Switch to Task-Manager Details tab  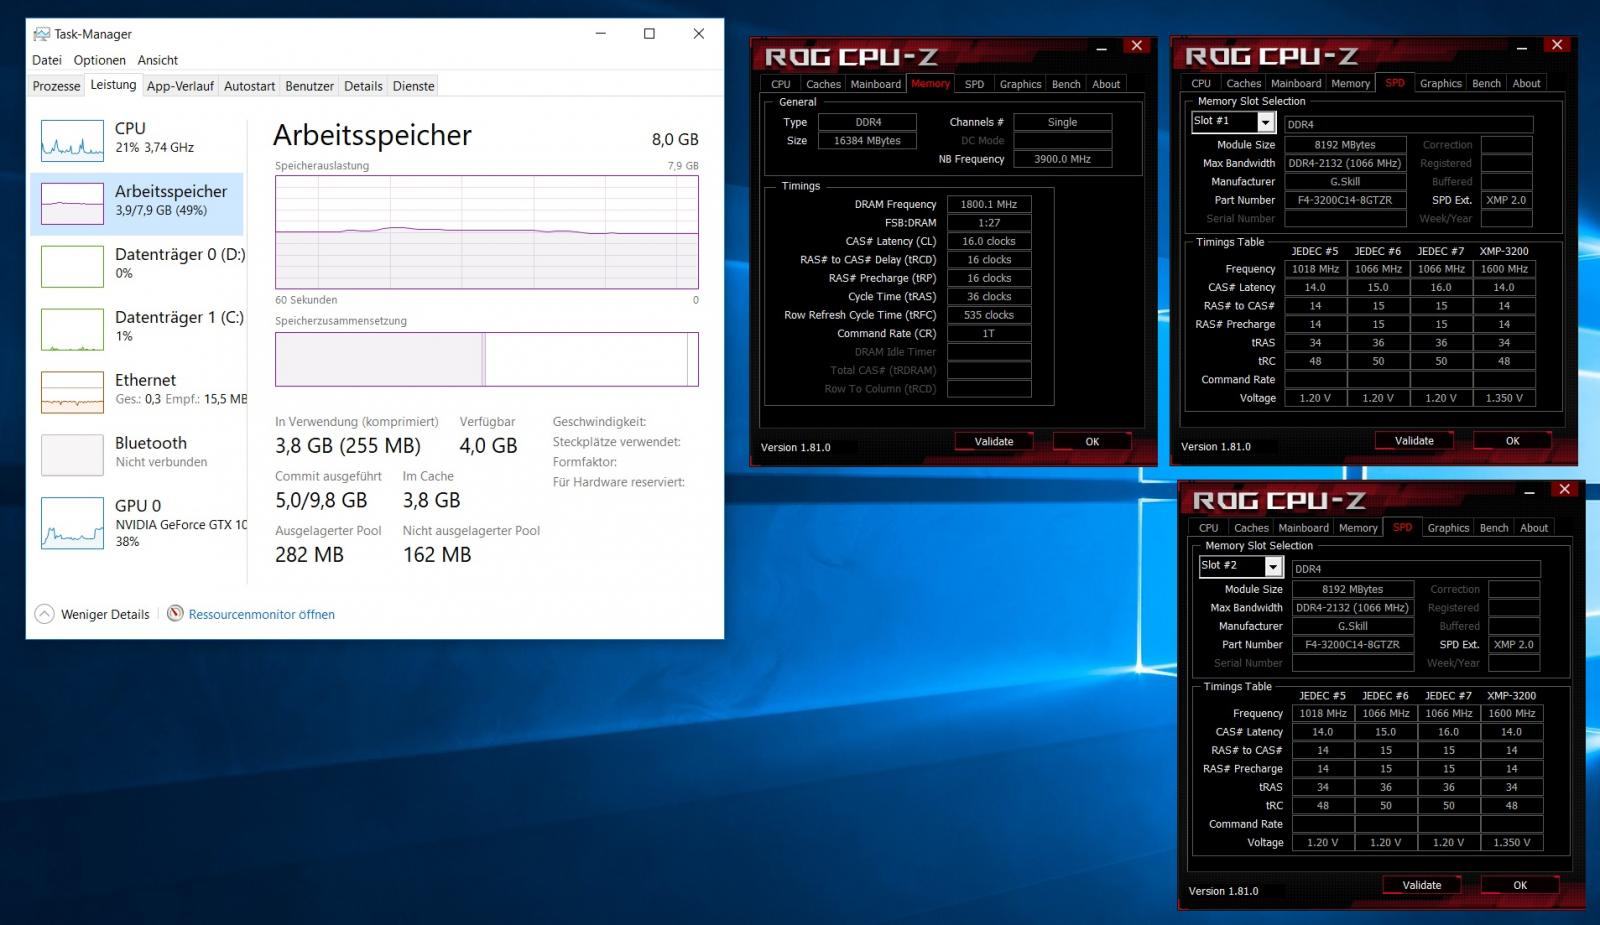pyautogui.click(x=363, y=86)
